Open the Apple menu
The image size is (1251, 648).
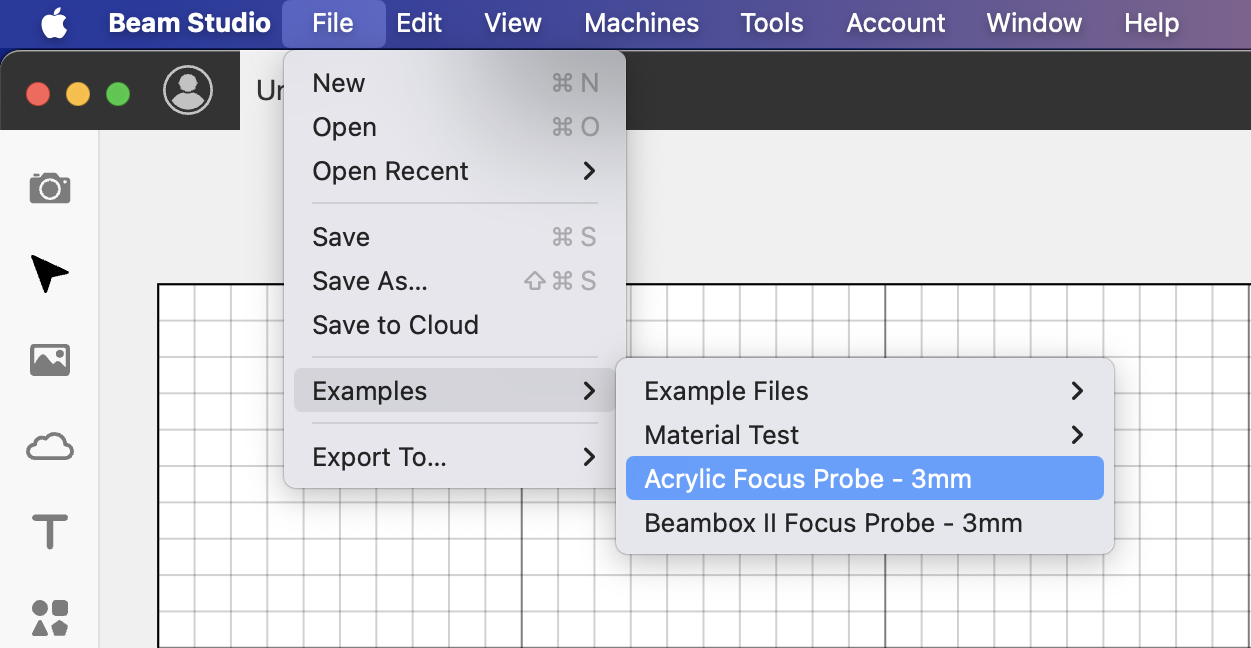click(x=54, y=23)
